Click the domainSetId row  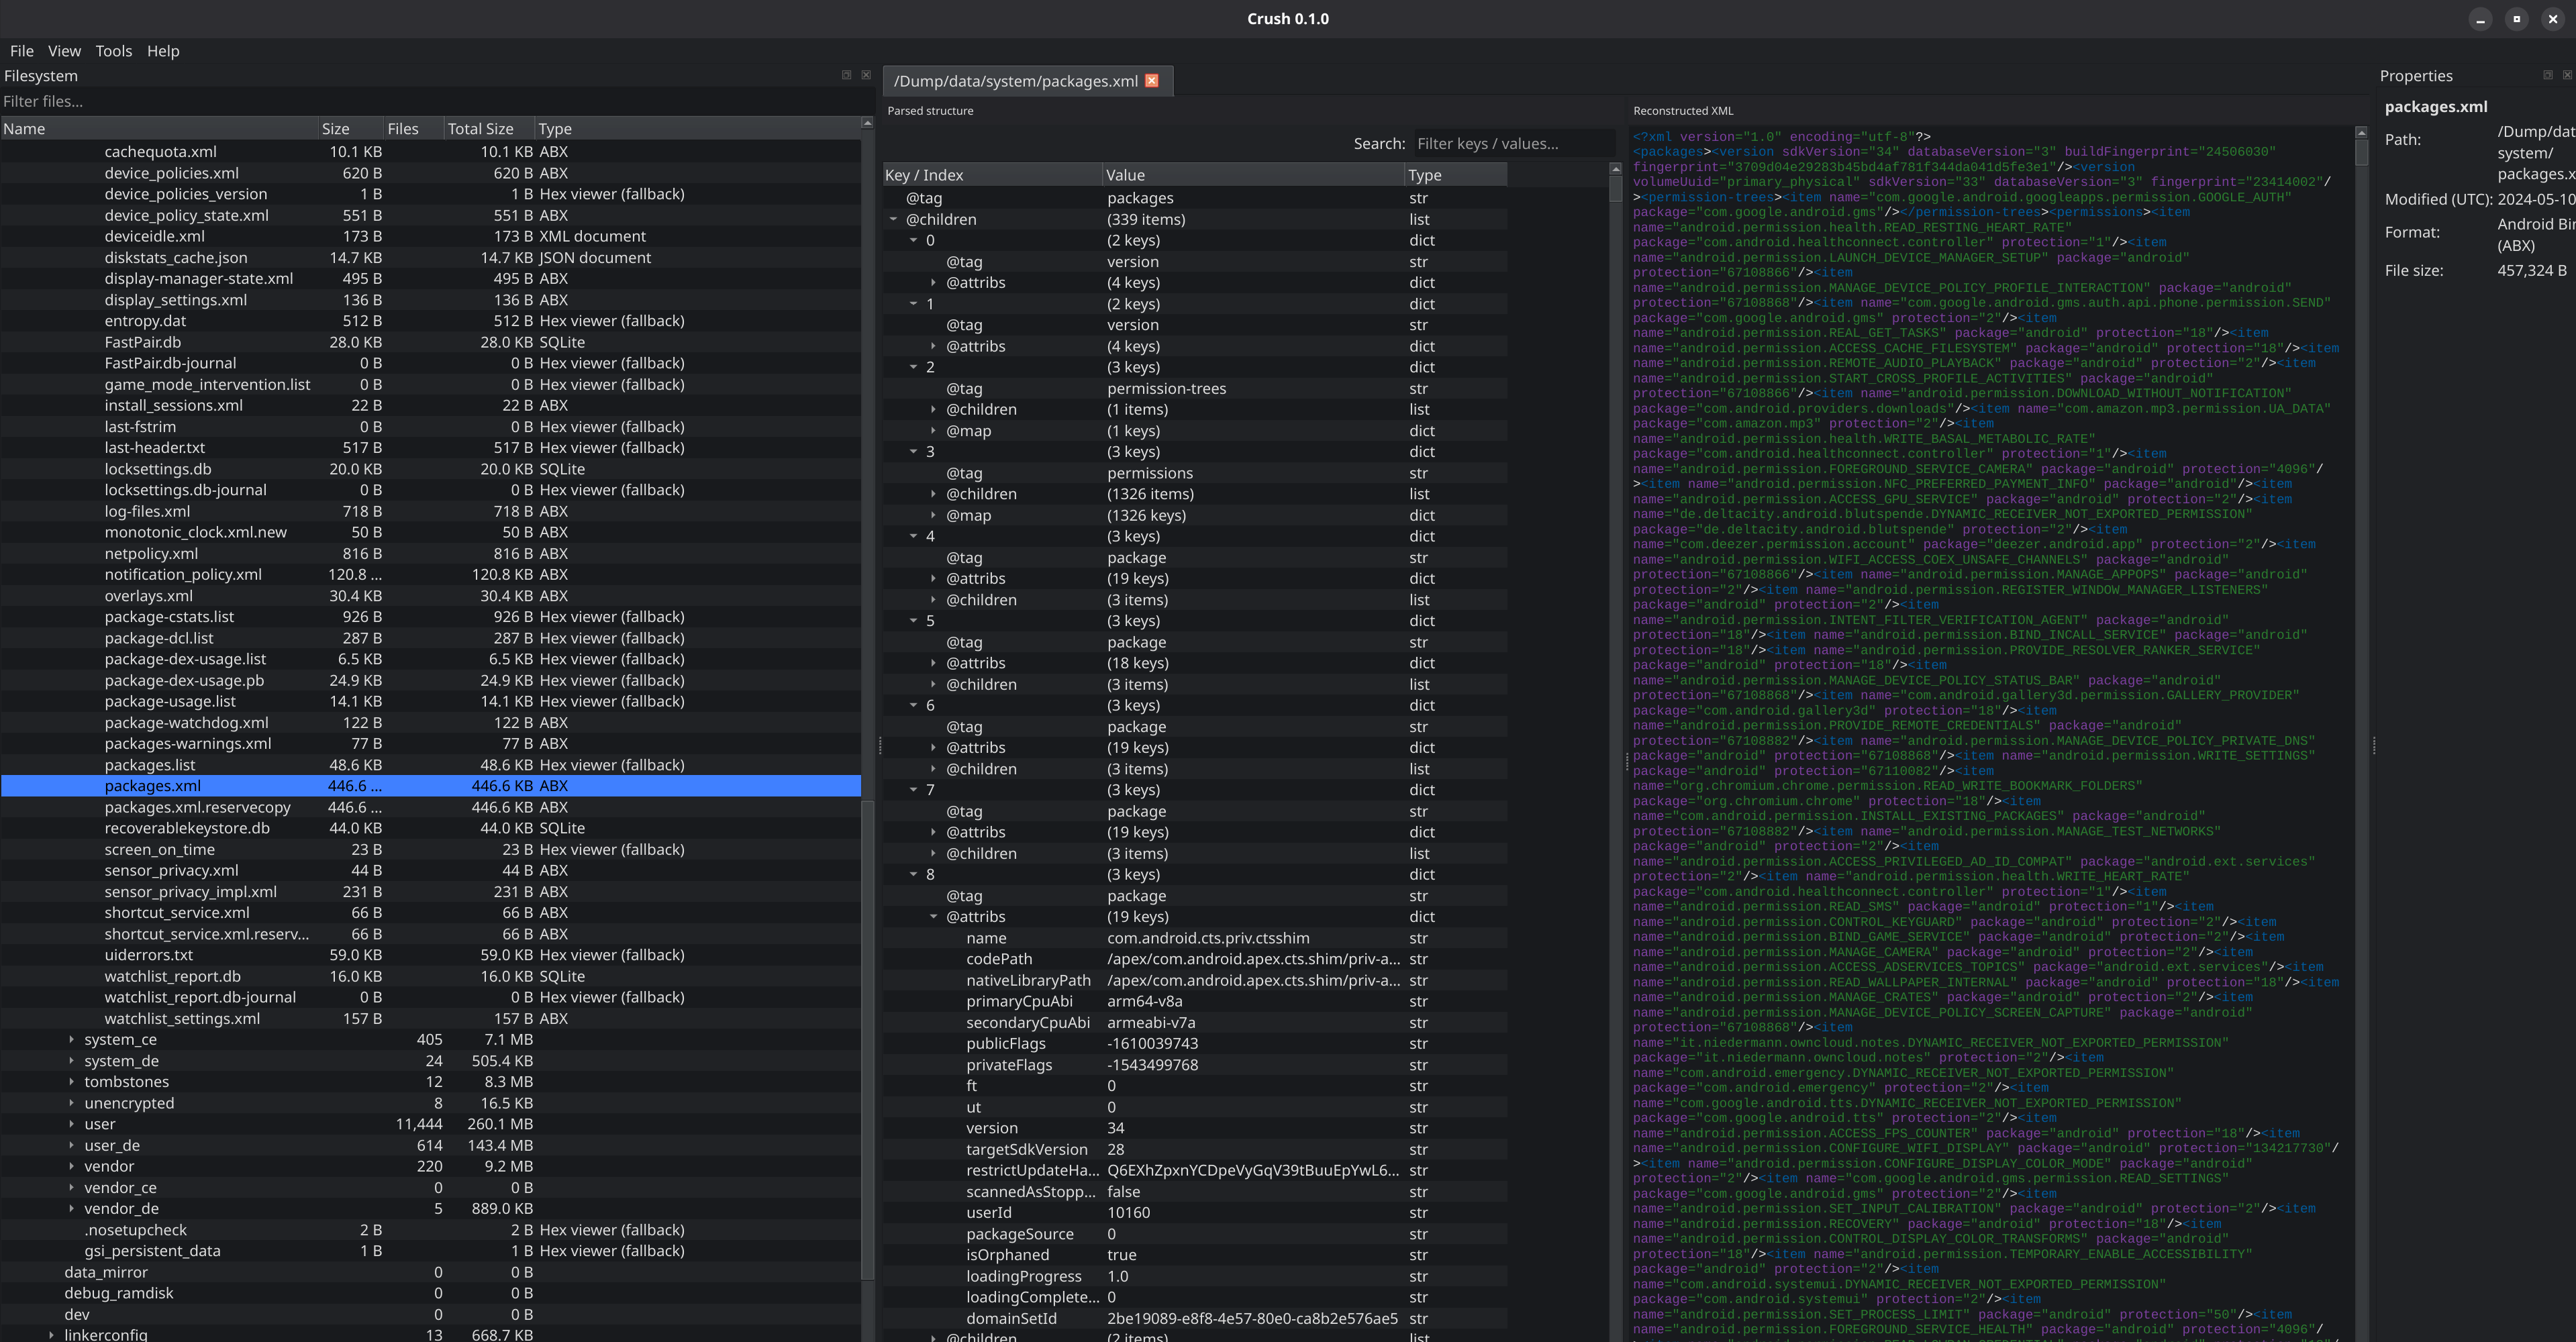[1195, 1318]
